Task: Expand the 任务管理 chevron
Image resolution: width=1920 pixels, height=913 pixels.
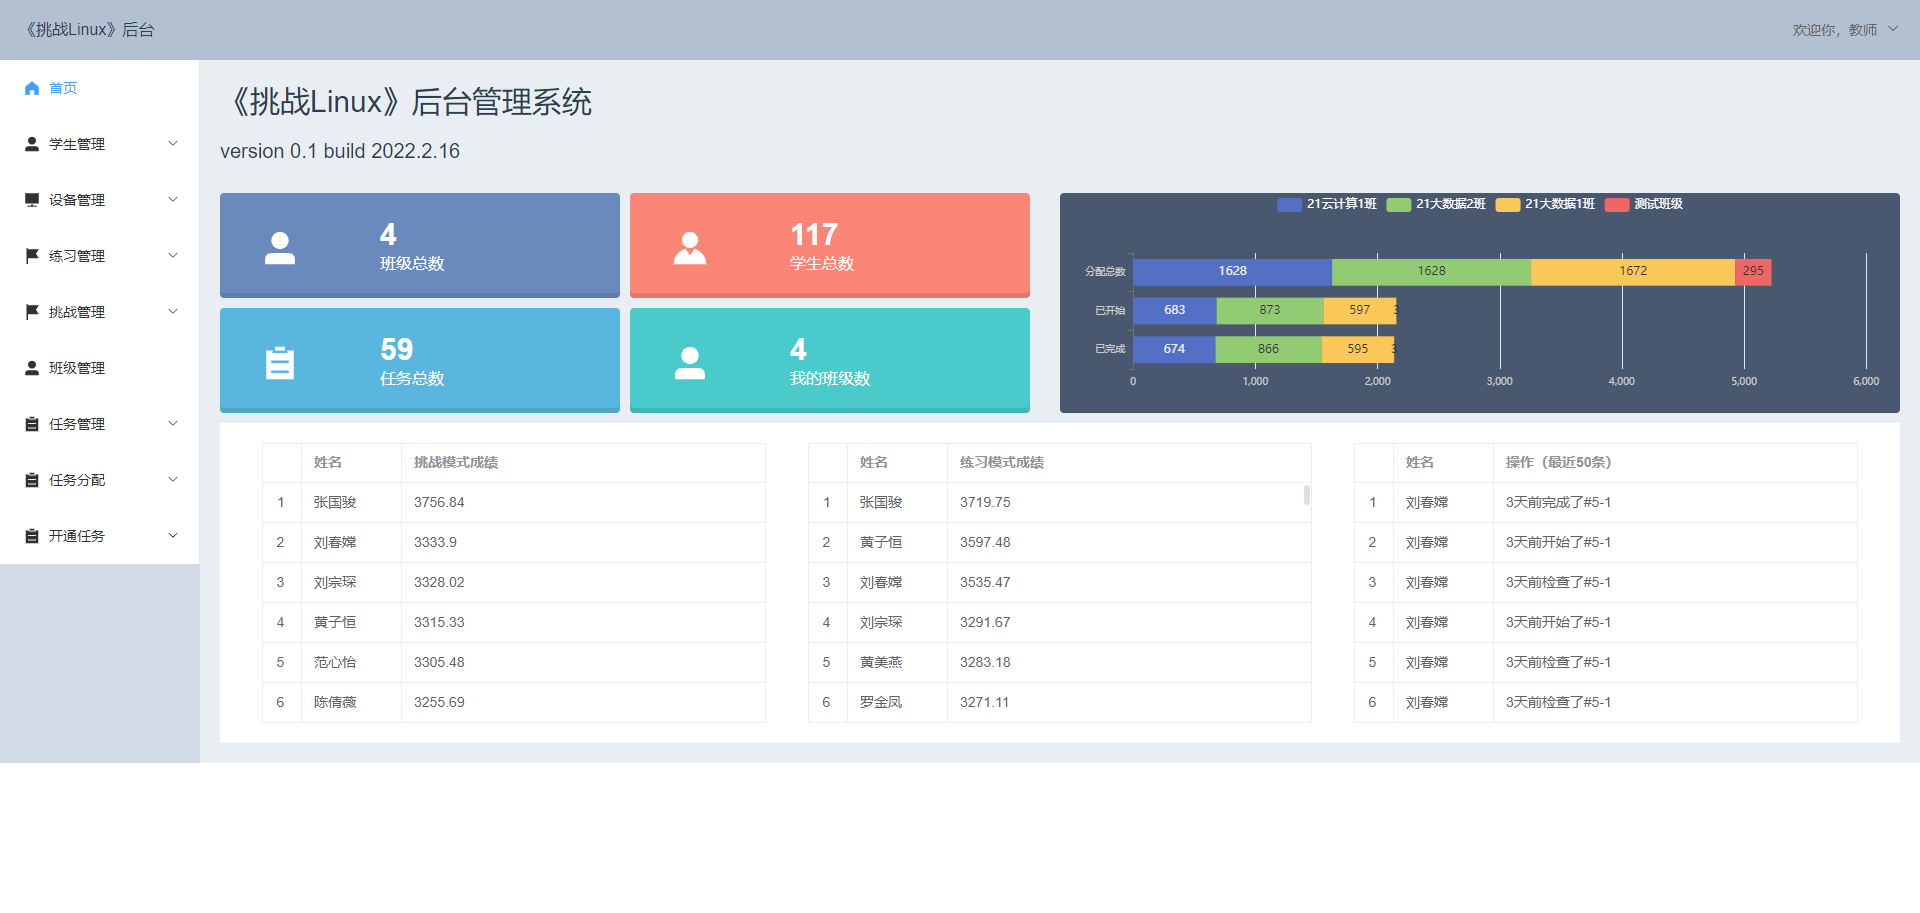Action: point(173,423)
